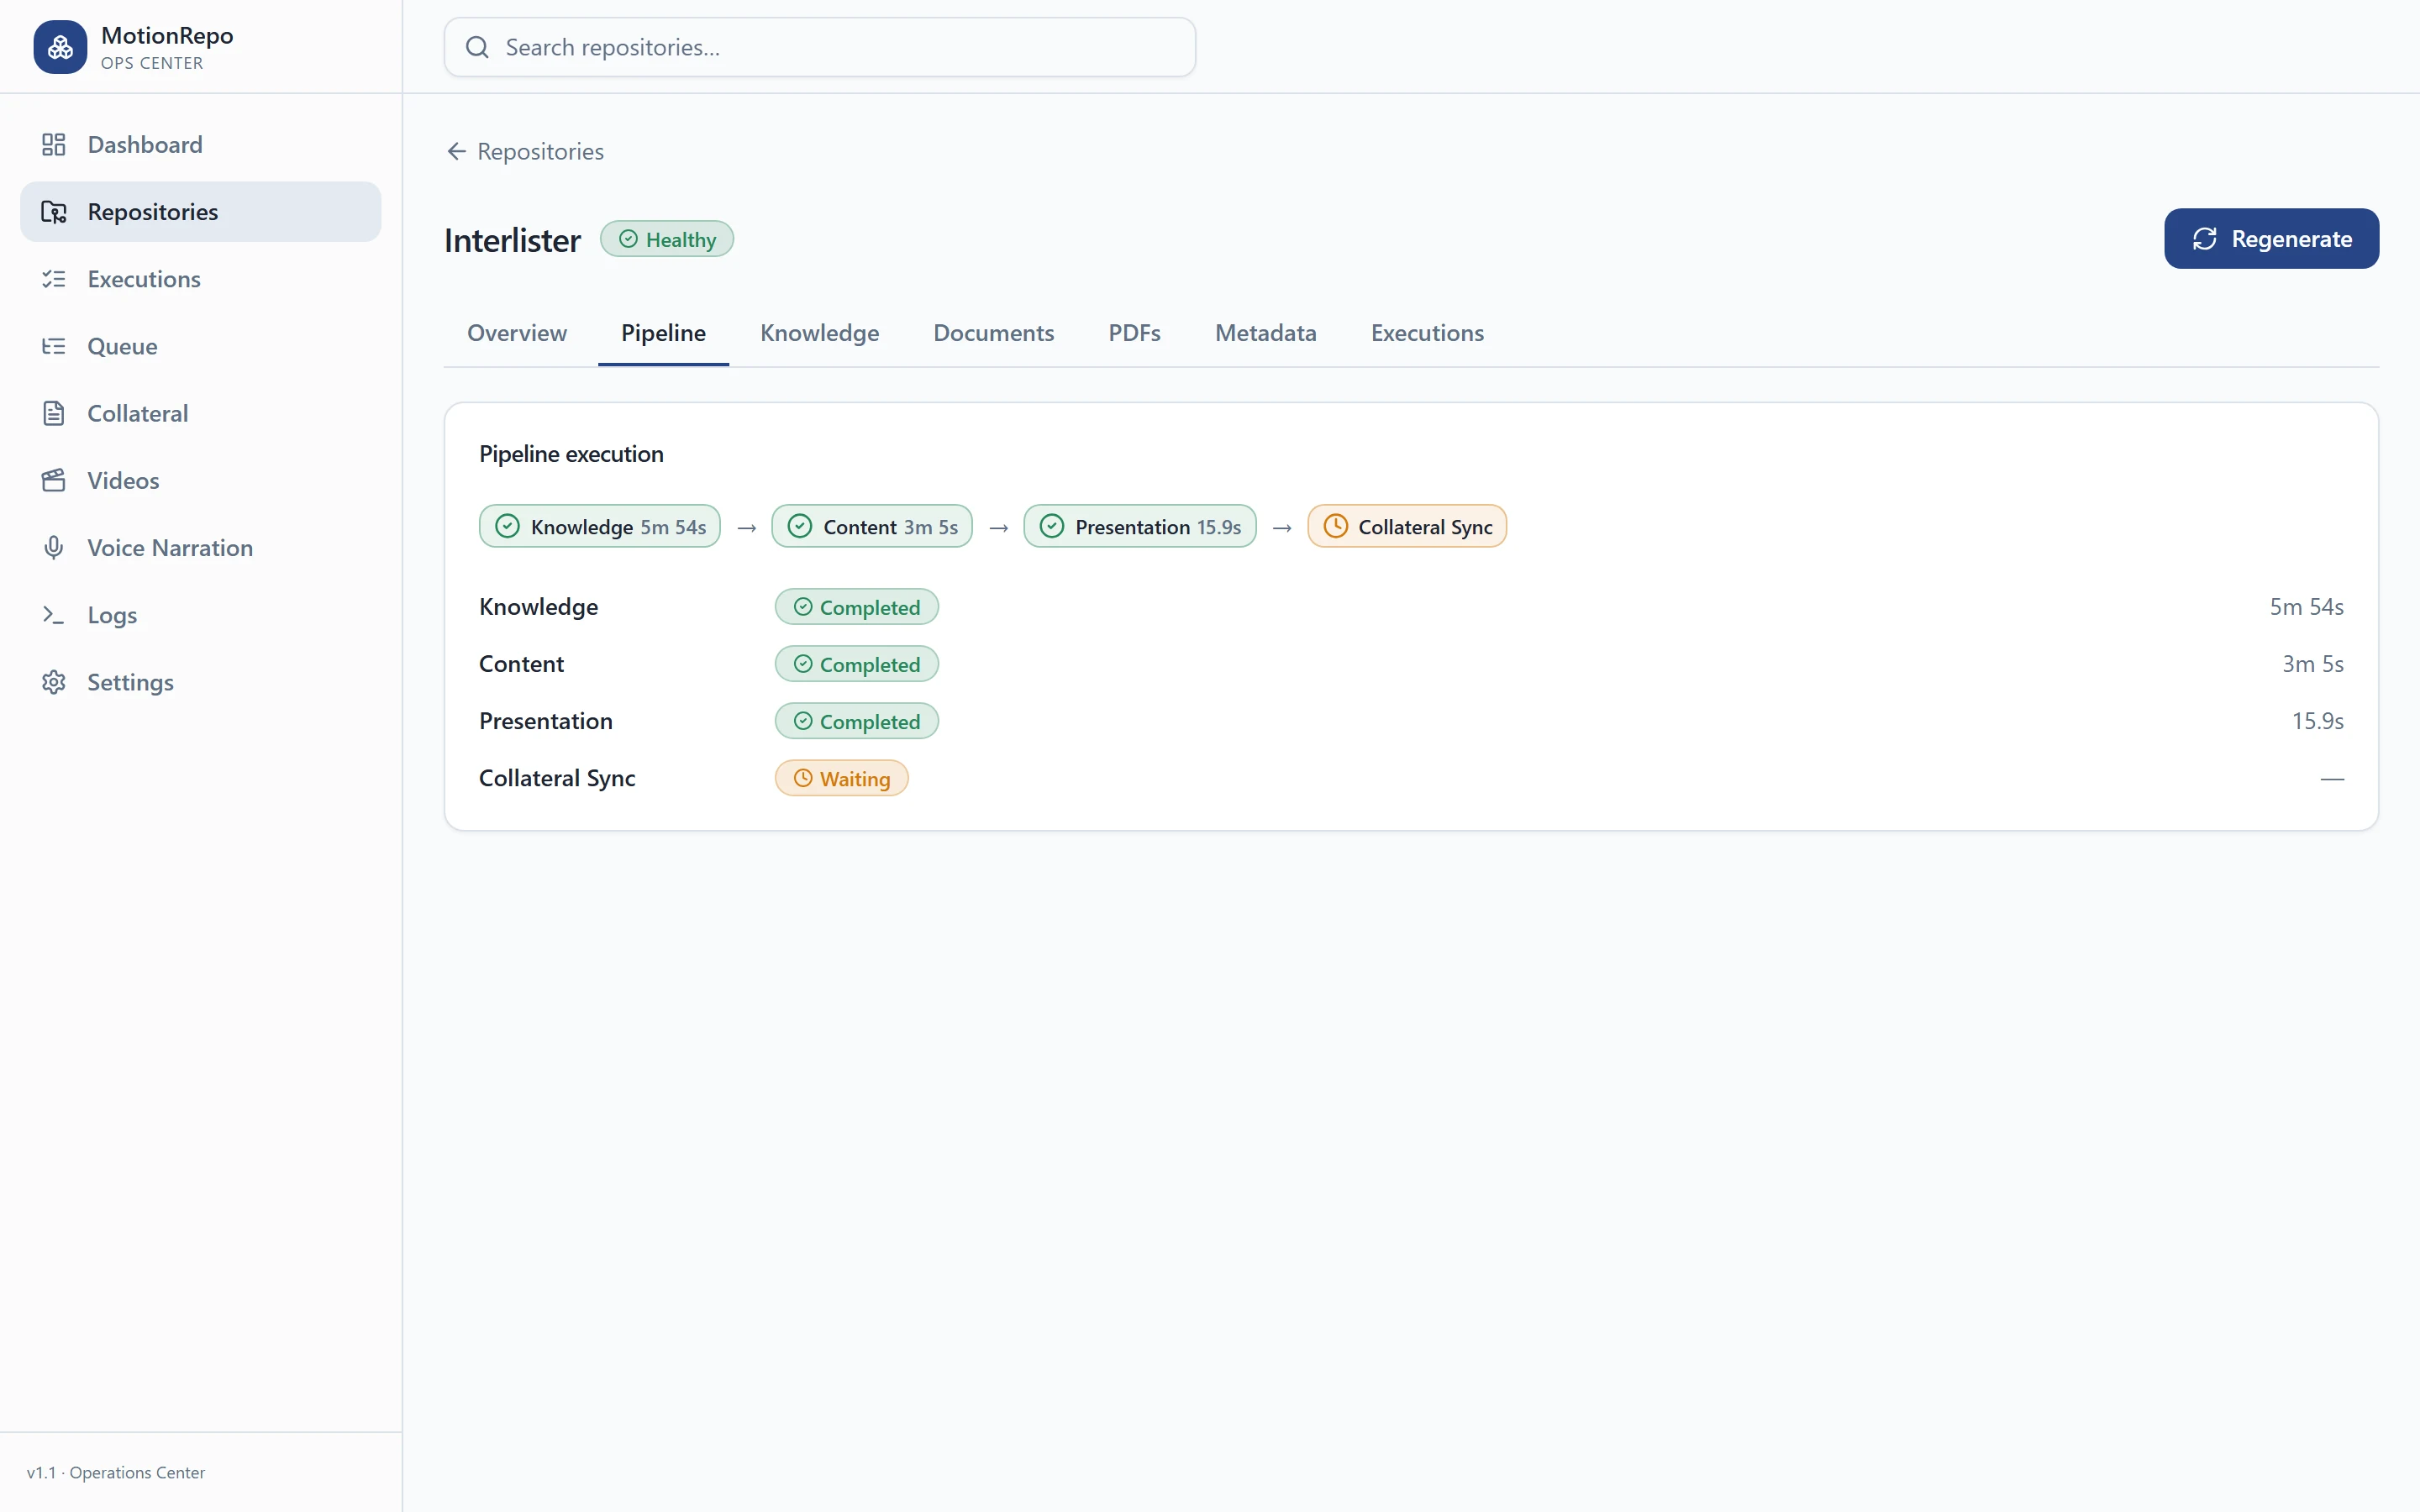2420x1512 pixels.
Task: Click the back arrow beside Repositories
Action: click(457, 151)
